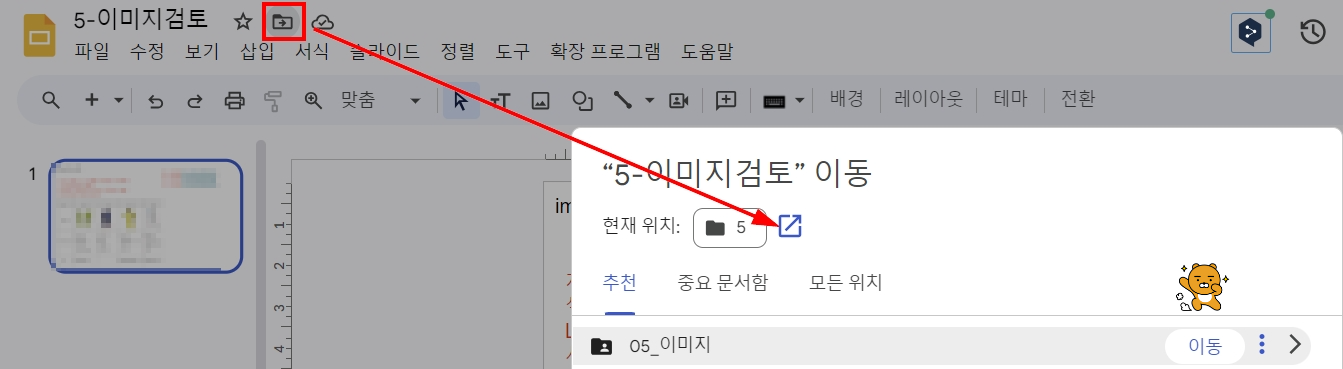Open the Google Slides home icon
The height and width of the screenshot is (369, 1343).
38,36
